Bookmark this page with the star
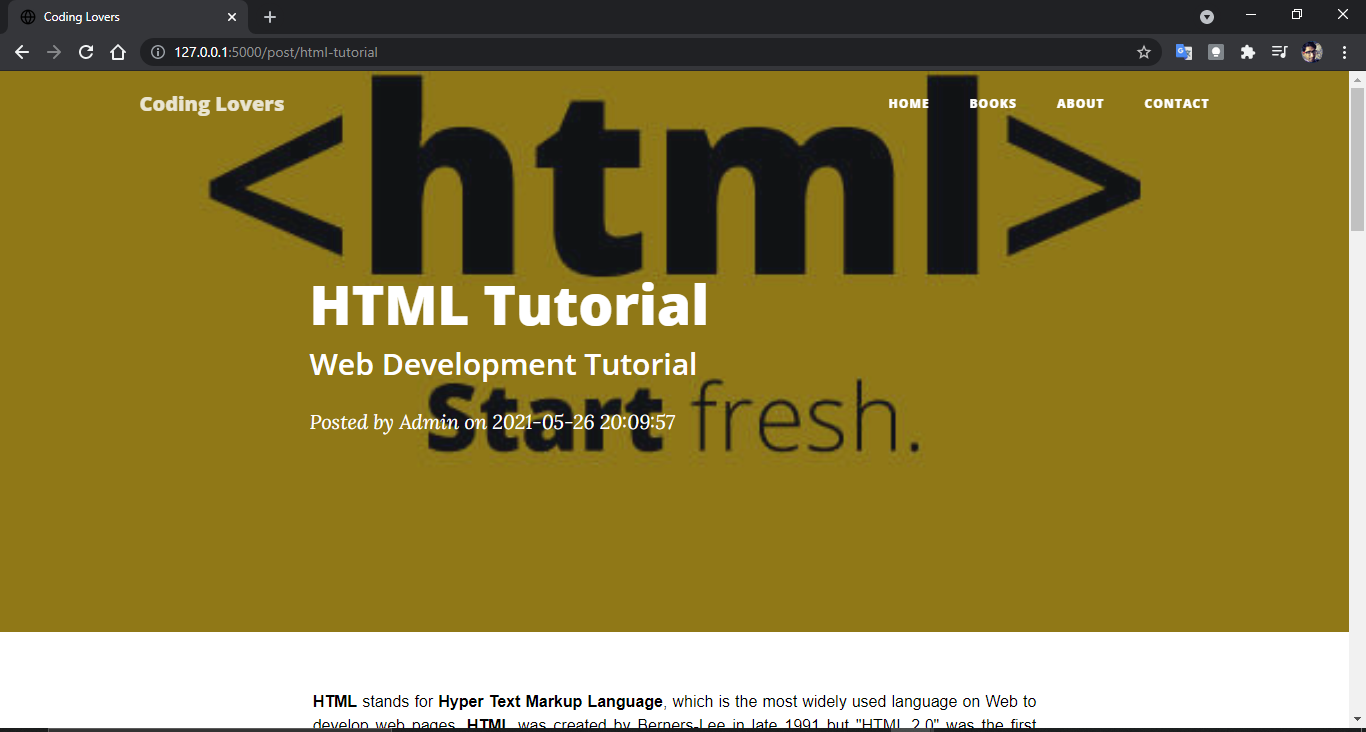This screenshot has height=732, width=1366. tap(1143, 51)
